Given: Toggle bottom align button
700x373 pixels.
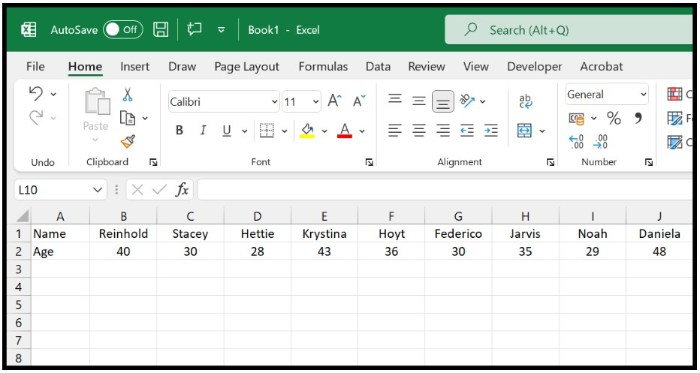Looking at the screenshot, I should click(443, 102).
